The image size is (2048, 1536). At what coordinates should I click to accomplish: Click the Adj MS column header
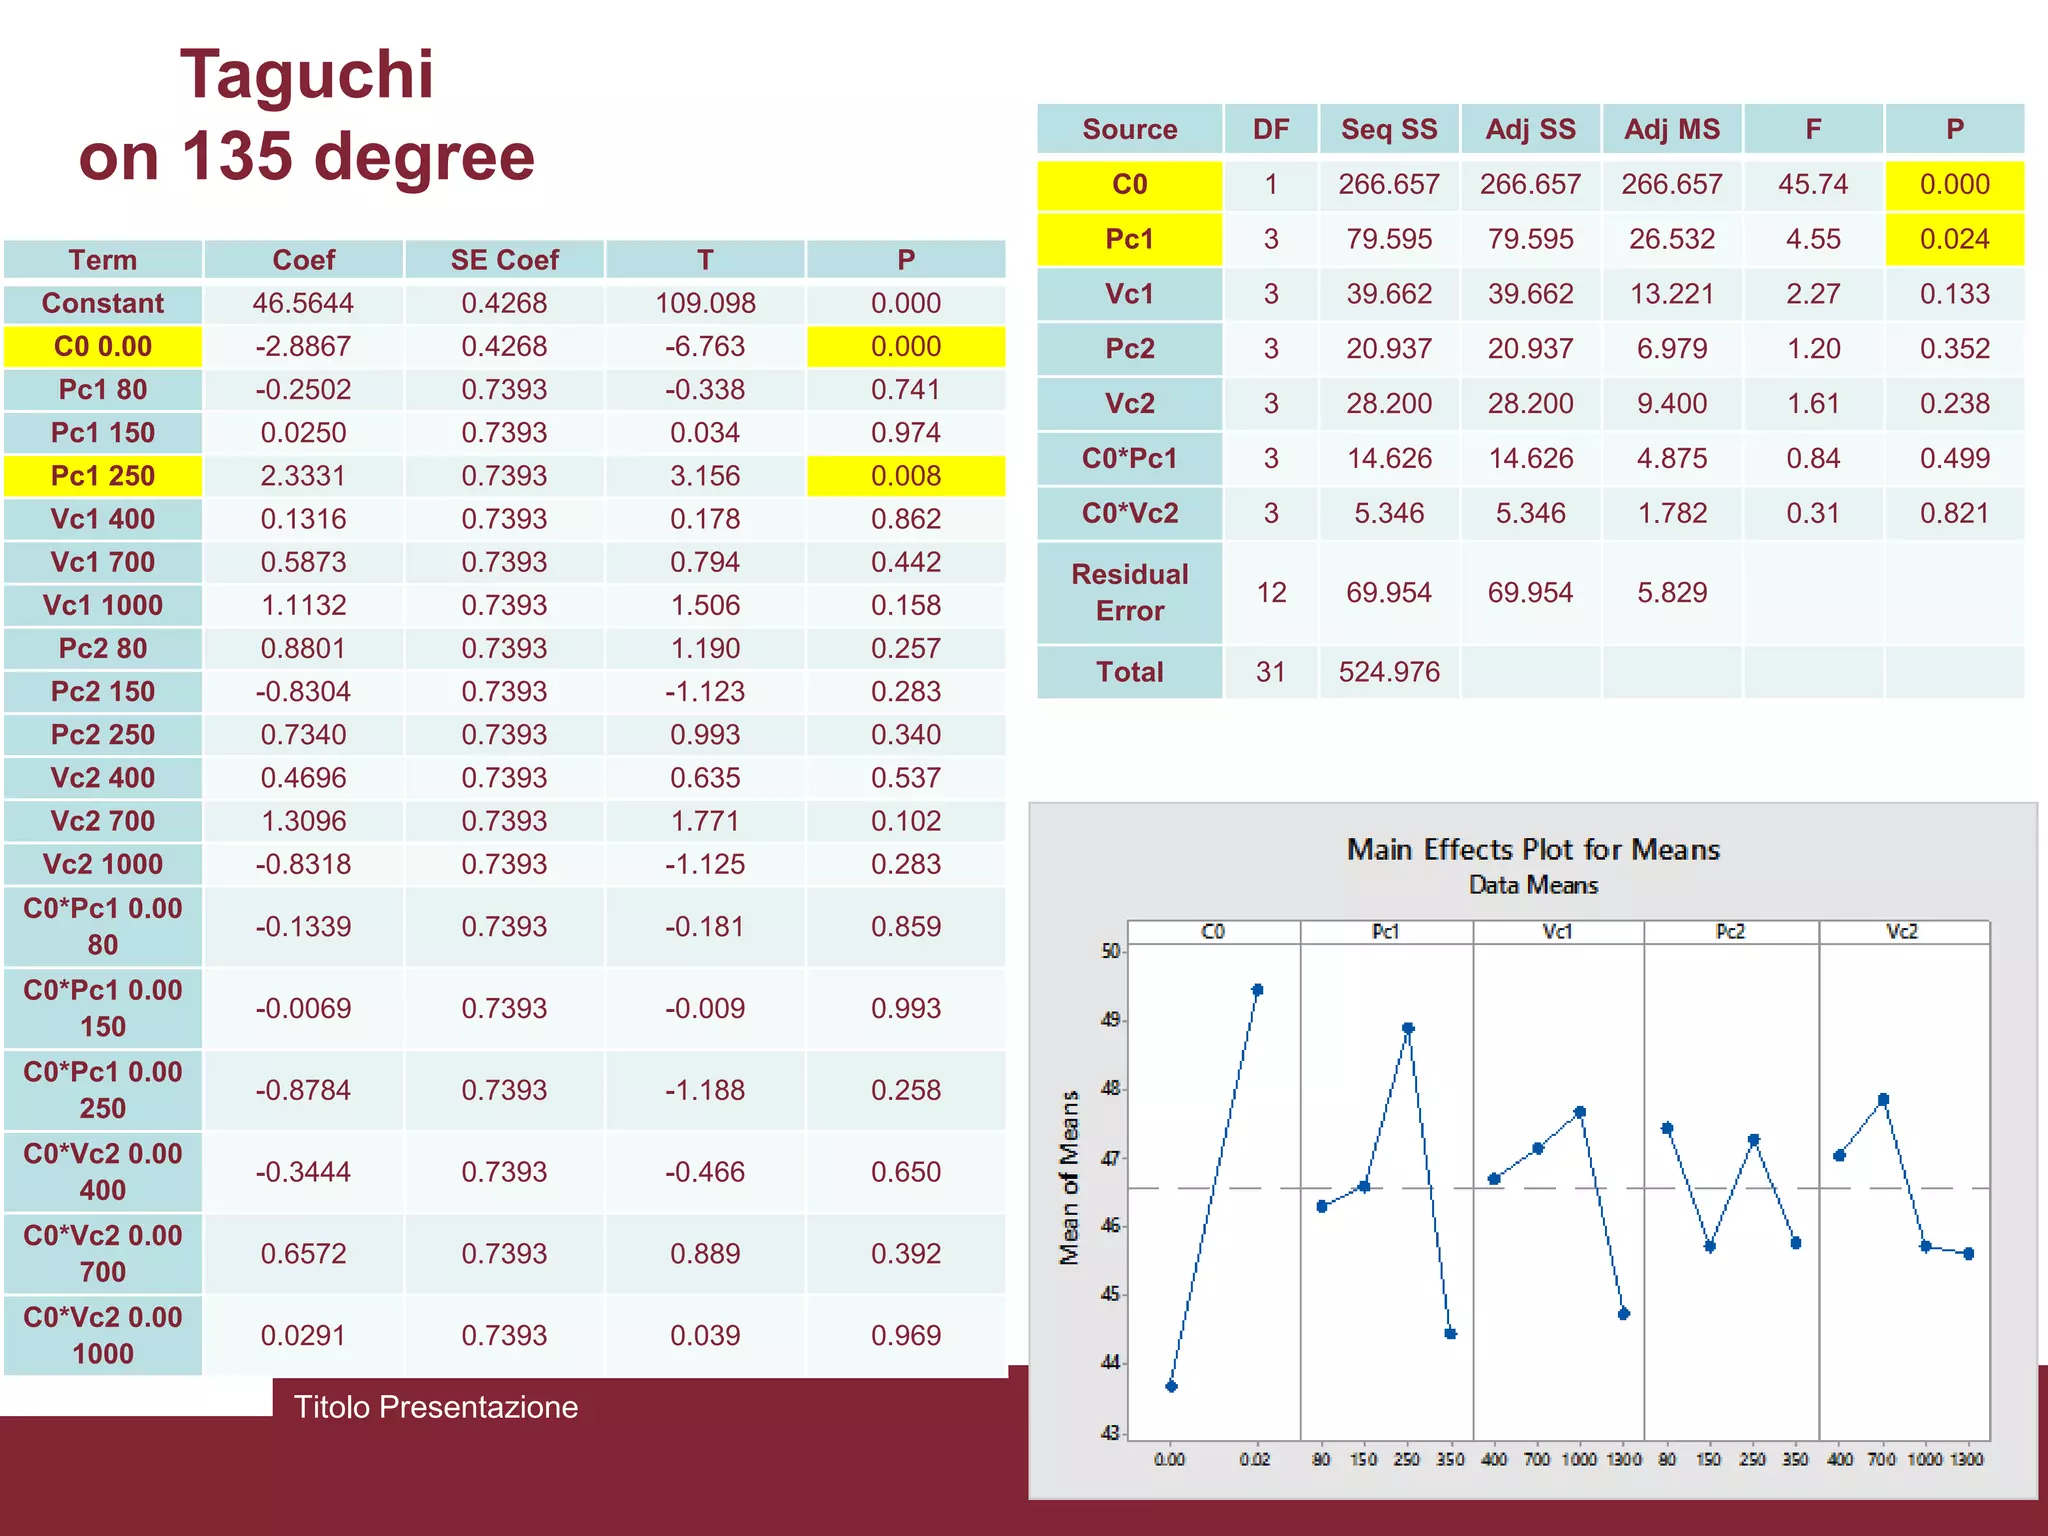[1672, 129]
